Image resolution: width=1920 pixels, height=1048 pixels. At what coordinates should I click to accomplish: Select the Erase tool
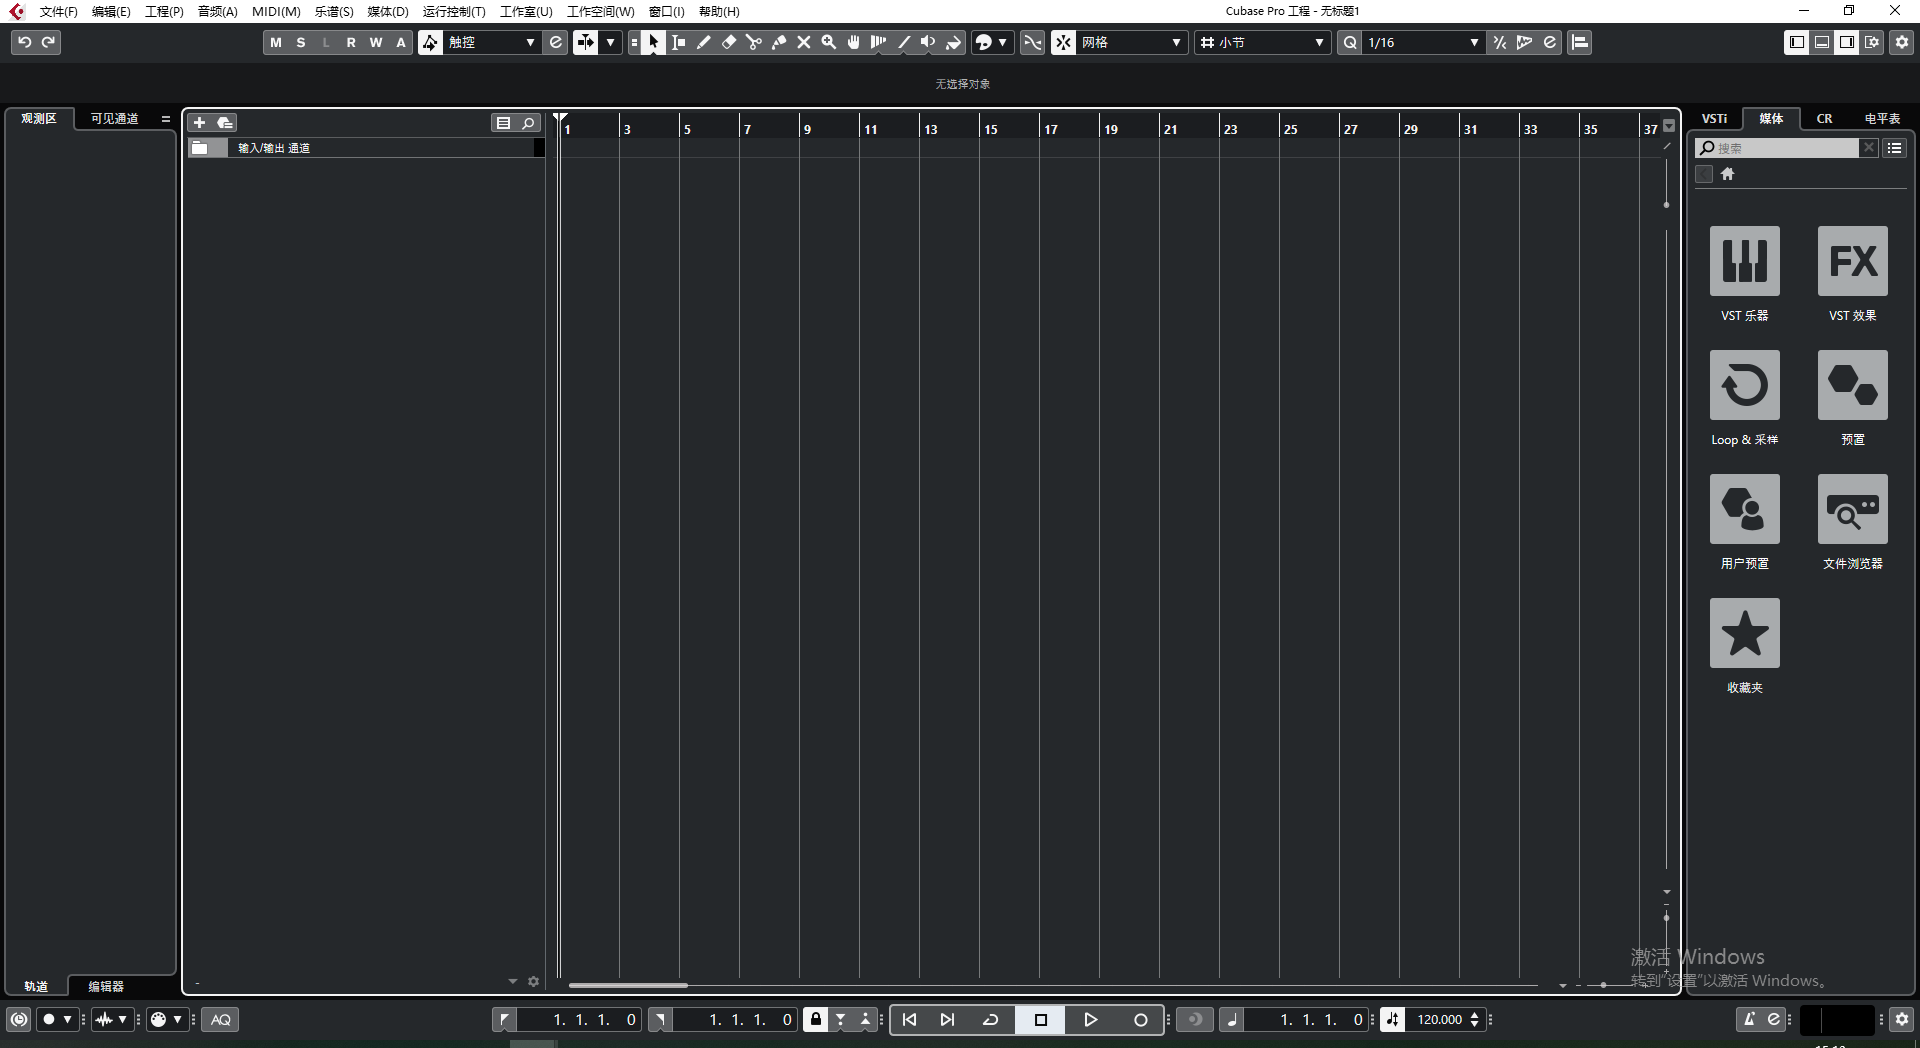[x=729, y=42]
